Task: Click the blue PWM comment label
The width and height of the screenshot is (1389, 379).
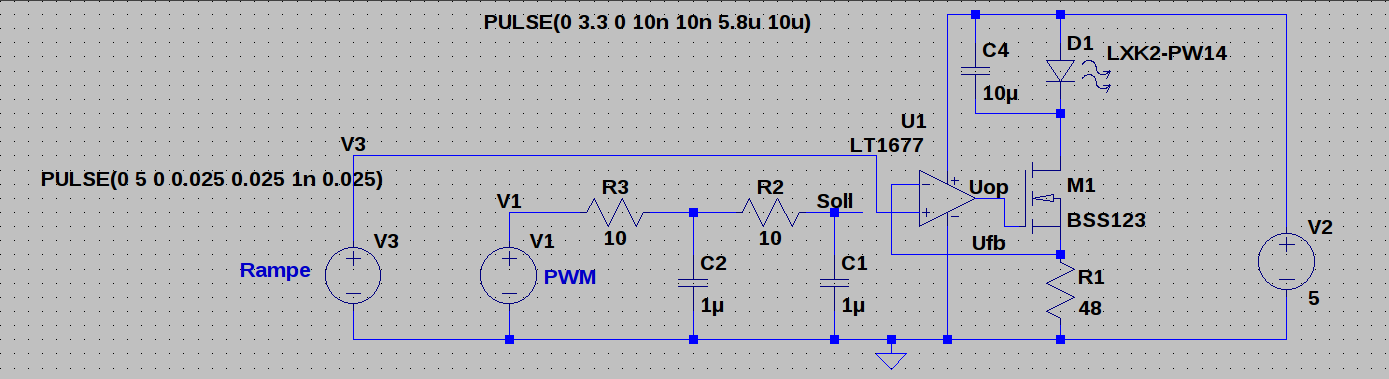Action: (570, 277)
